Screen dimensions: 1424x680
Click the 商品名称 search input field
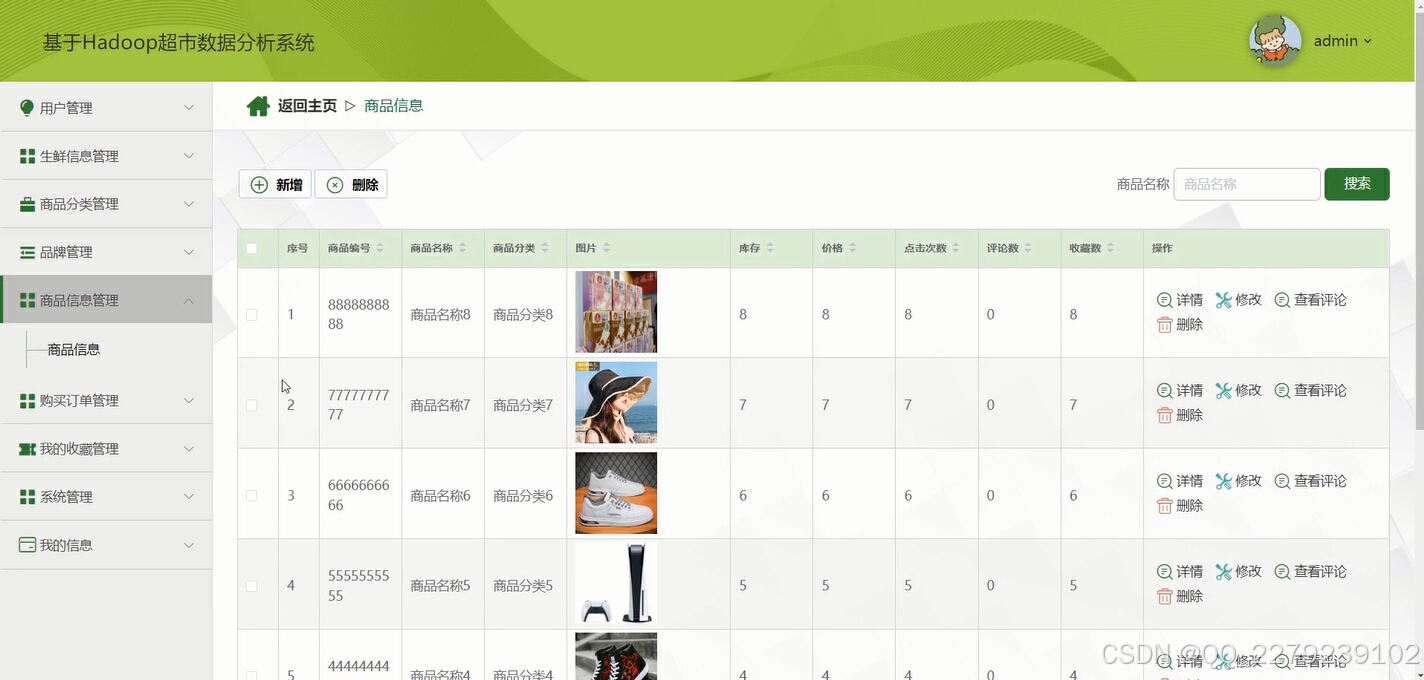point(1247,184)
